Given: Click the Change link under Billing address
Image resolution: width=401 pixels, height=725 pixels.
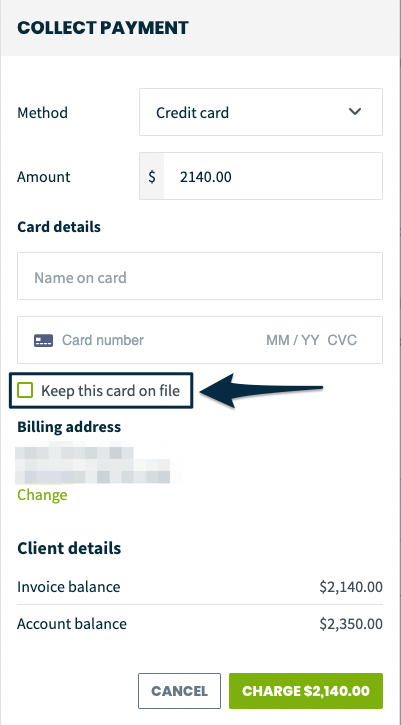Looking at the screenshot, I should [x=42, y=495].
